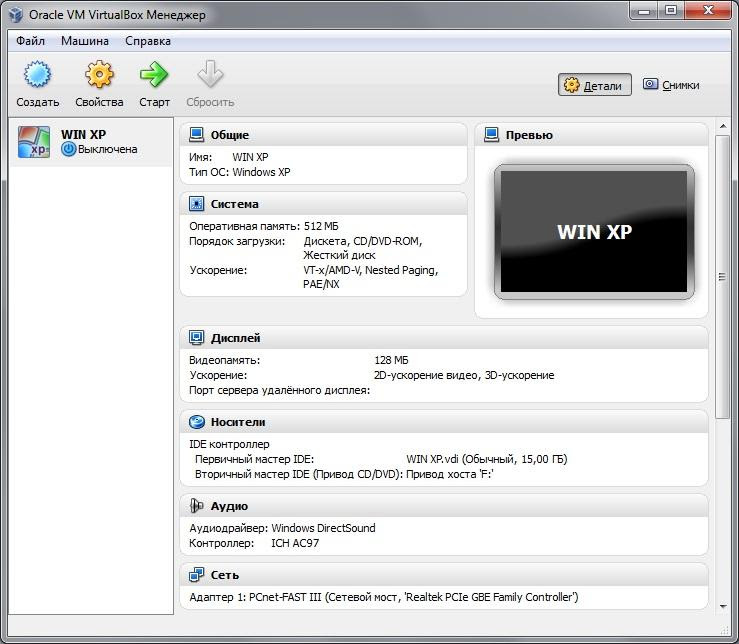This screenshot has width=739, height=644.
Task: Click the Порт сервера удалённого дисплея label
Action: (x=279, y=390)
